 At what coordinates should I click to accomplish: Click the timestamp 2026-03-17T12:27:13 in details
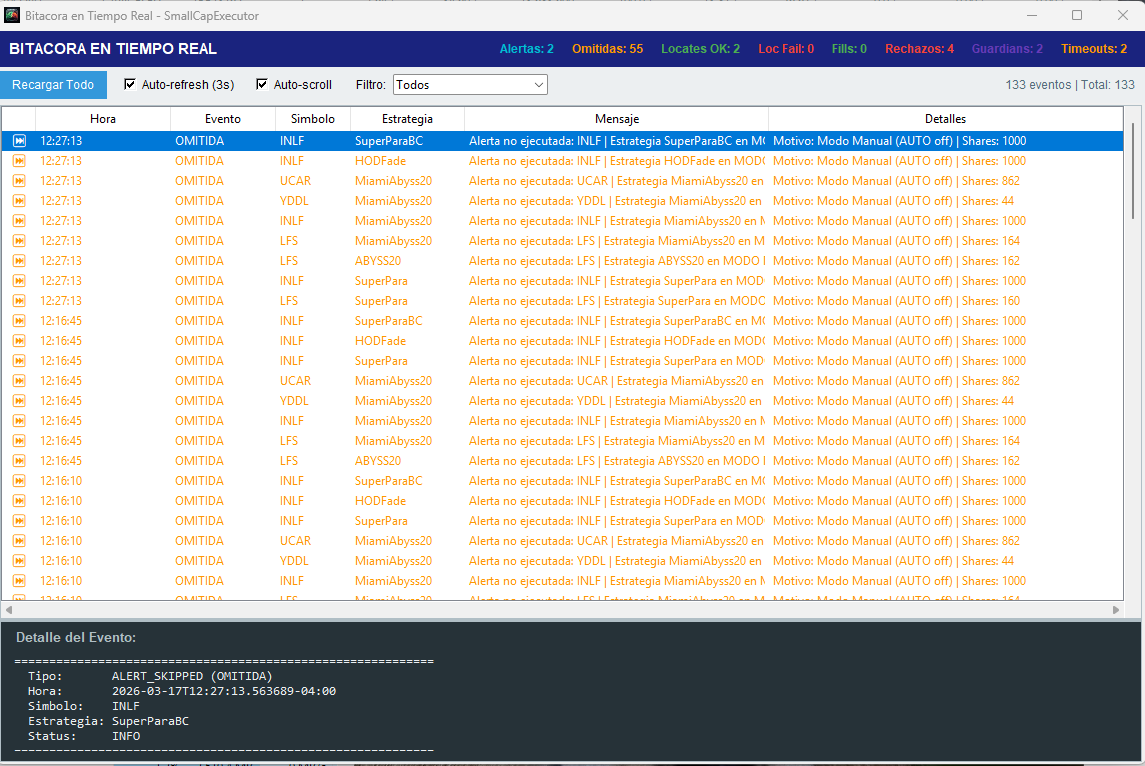pos(223,691)
